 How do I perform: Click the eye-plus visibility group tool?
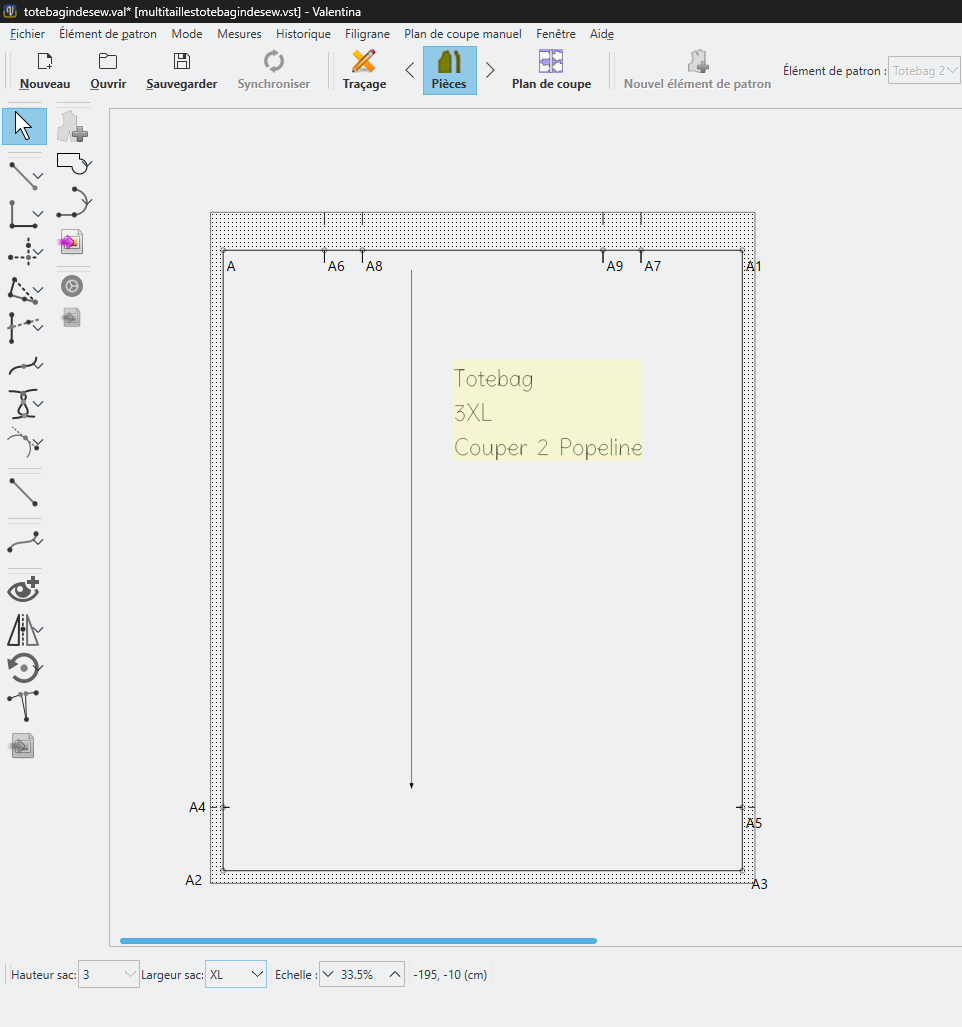click(x=23, y=590)
